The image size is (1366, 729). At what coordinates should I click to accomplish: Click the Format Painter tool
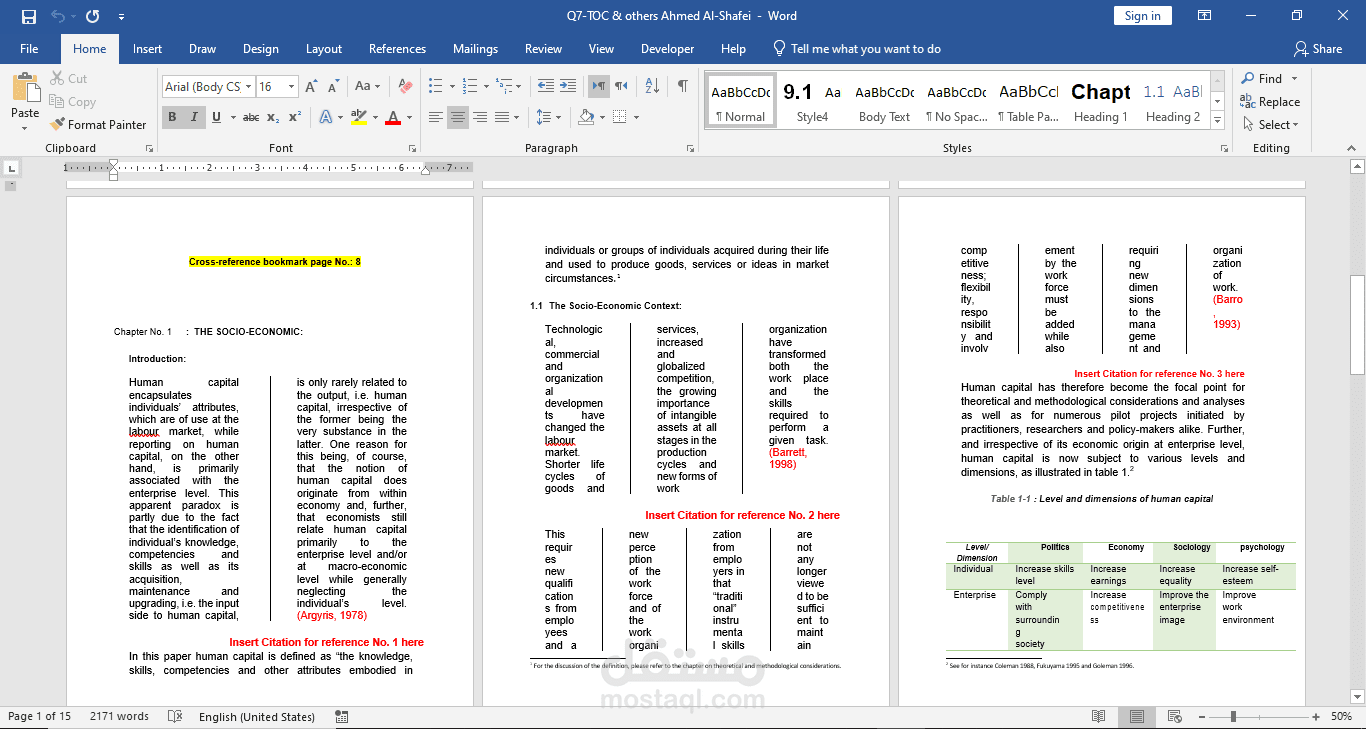pyautogui.click(x=98, y=124)
